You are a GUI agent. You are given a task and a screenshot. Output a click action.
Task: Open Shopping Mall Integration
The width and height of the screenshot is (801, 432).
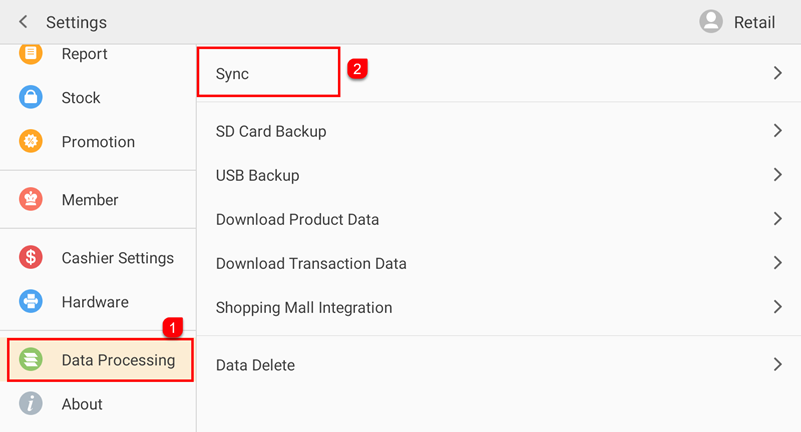(x=304, y=308)
